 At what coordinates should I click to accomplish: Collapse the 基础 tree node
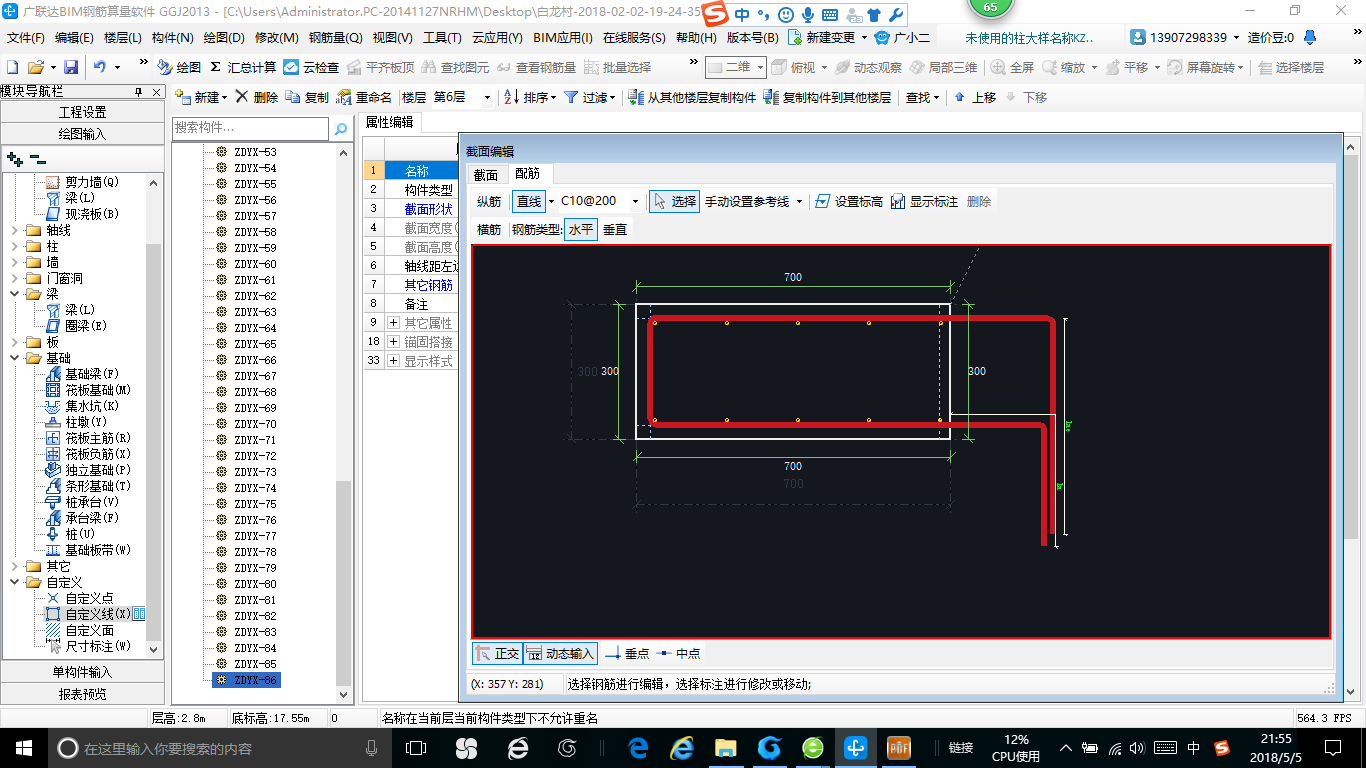click(15, 358)
